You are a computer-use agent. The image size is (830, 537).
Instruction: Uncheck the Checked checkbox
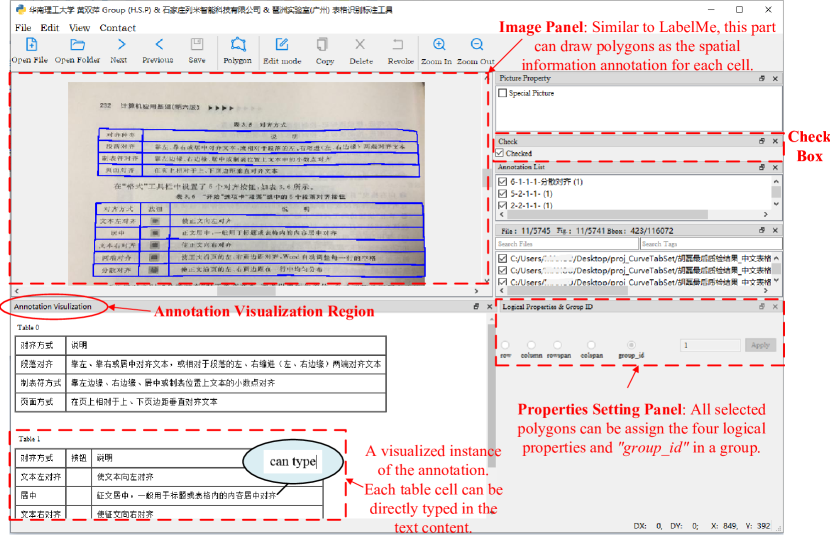(500, 153)
